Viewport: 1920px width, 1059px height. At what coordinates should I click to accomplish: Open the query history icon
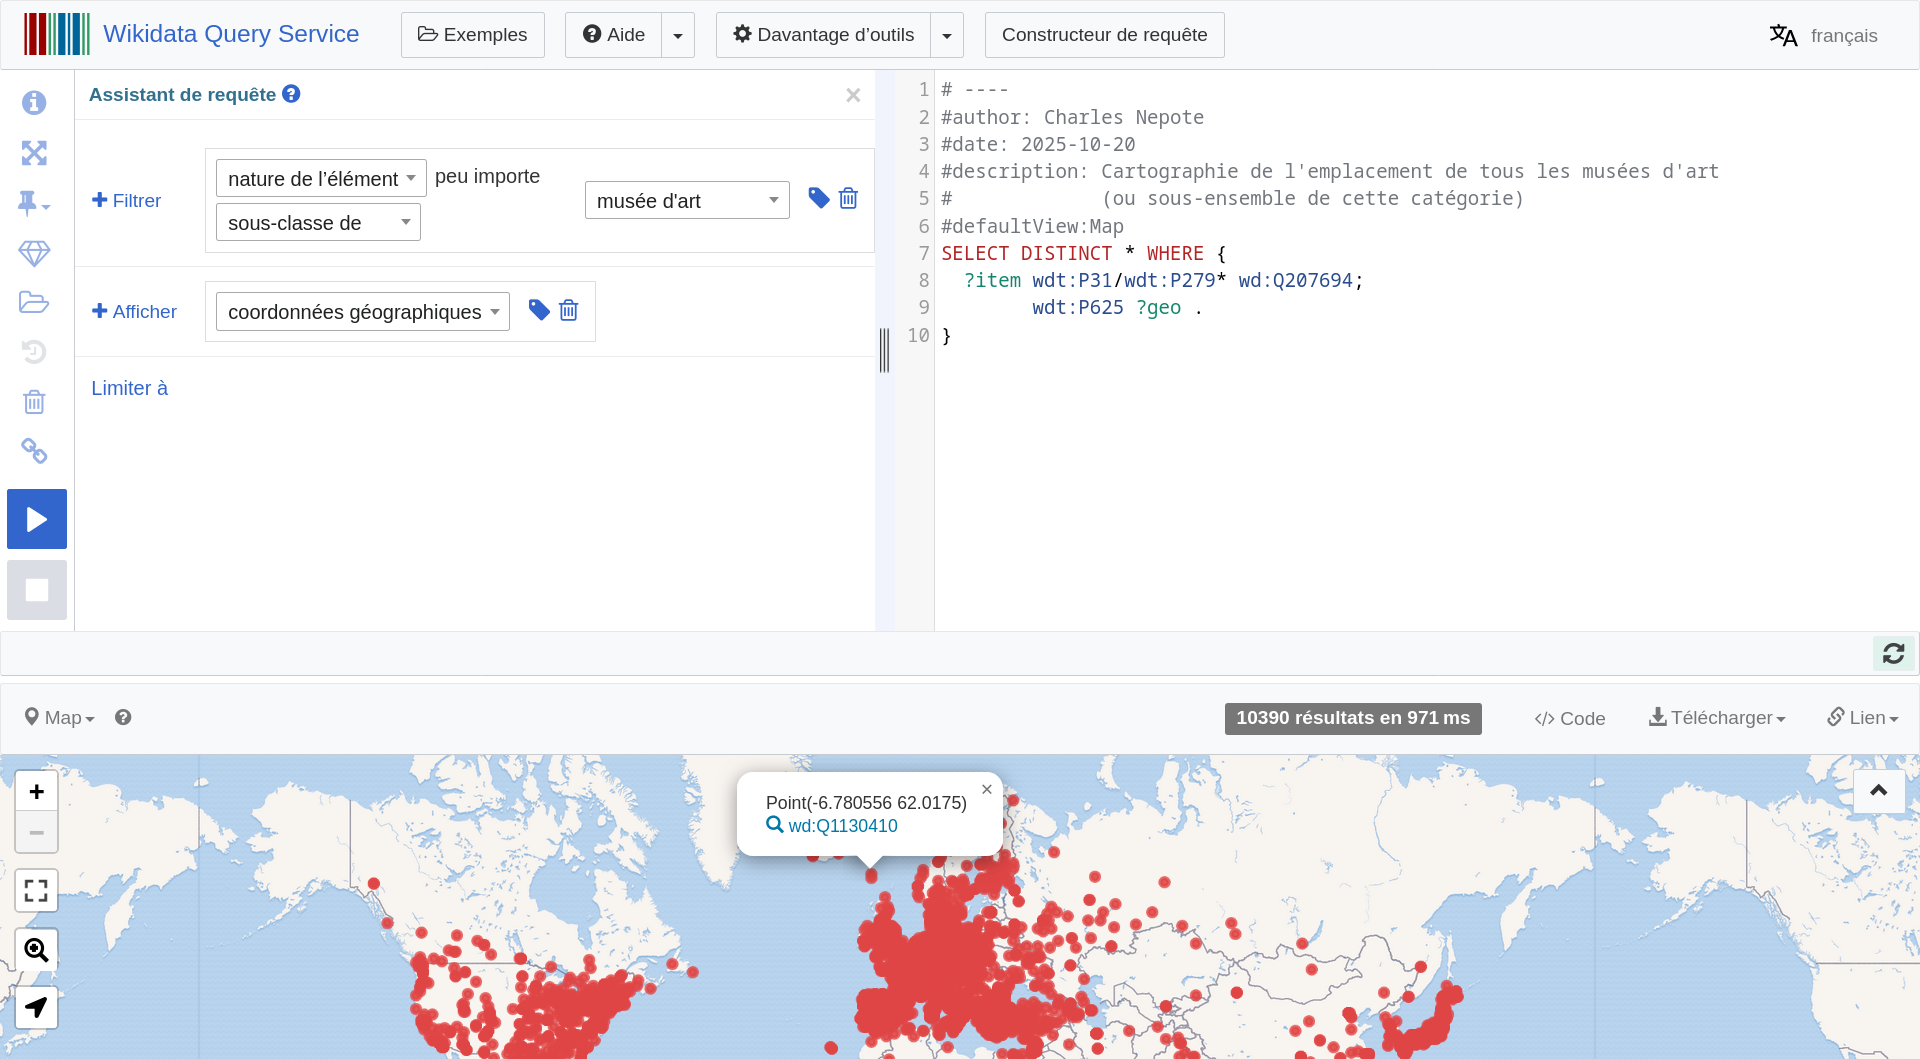34,352
